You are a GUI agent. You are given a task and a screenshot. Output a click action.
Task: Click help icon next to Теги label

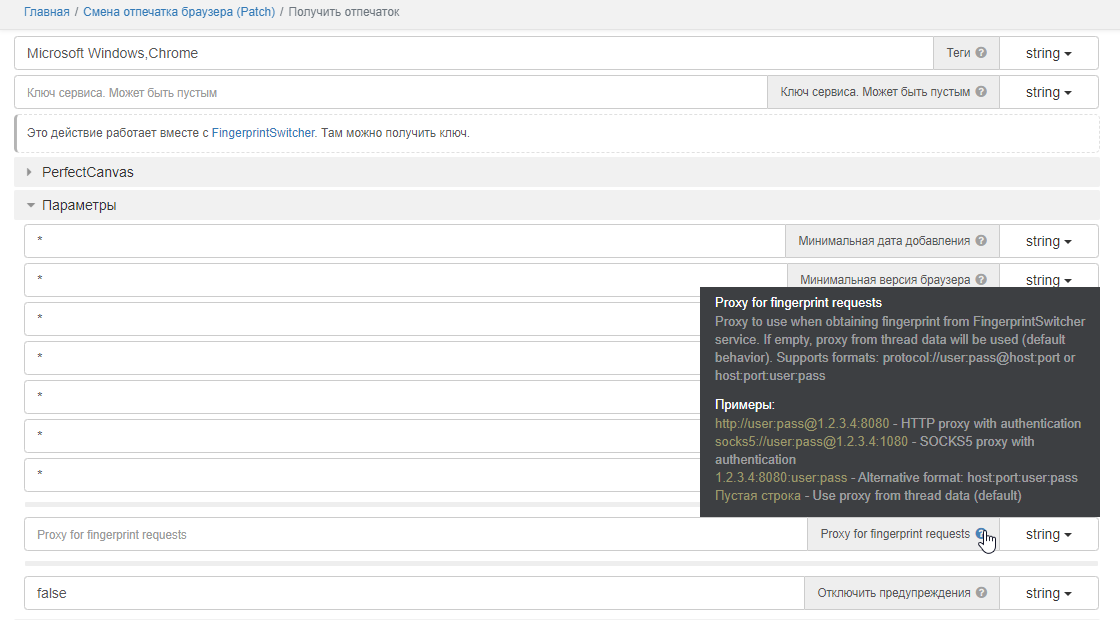[x=982, y=52]
